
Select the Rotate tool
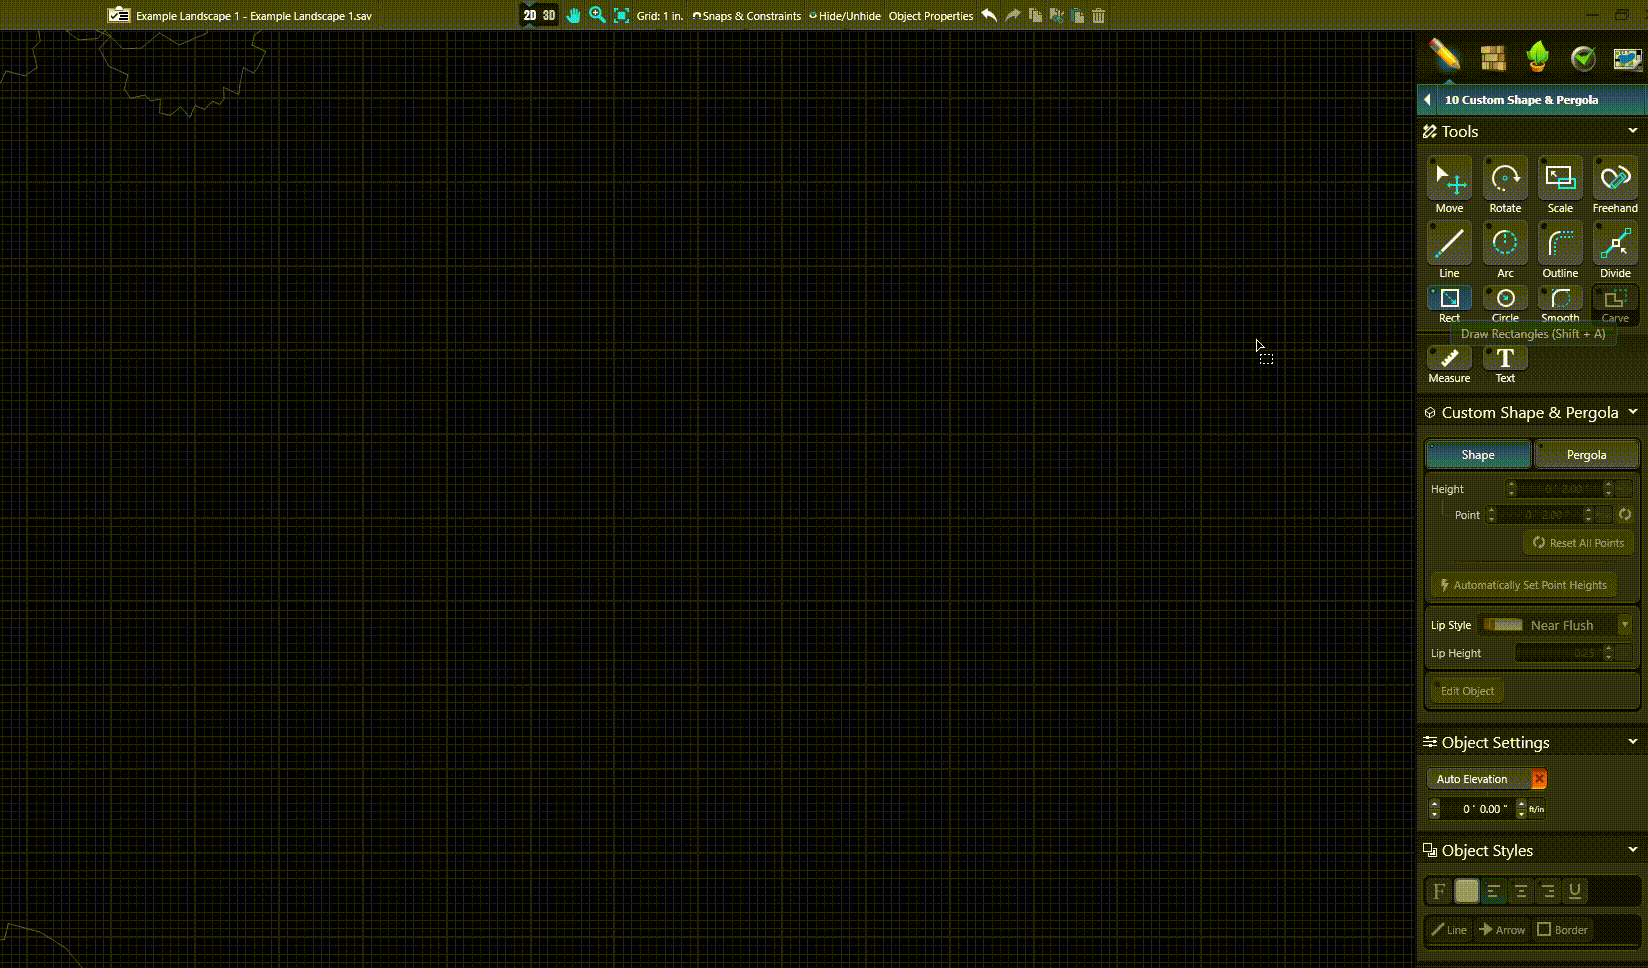[1505, 186]
